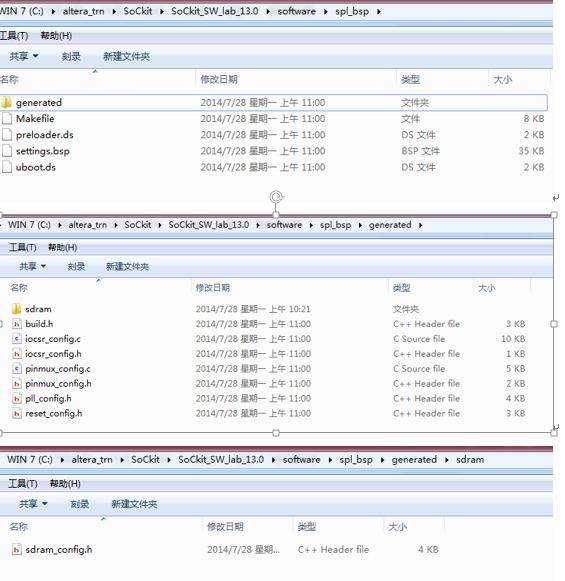Expand arrow after software in top address bar
565x581 pixels.
click(x=325, y=11)
